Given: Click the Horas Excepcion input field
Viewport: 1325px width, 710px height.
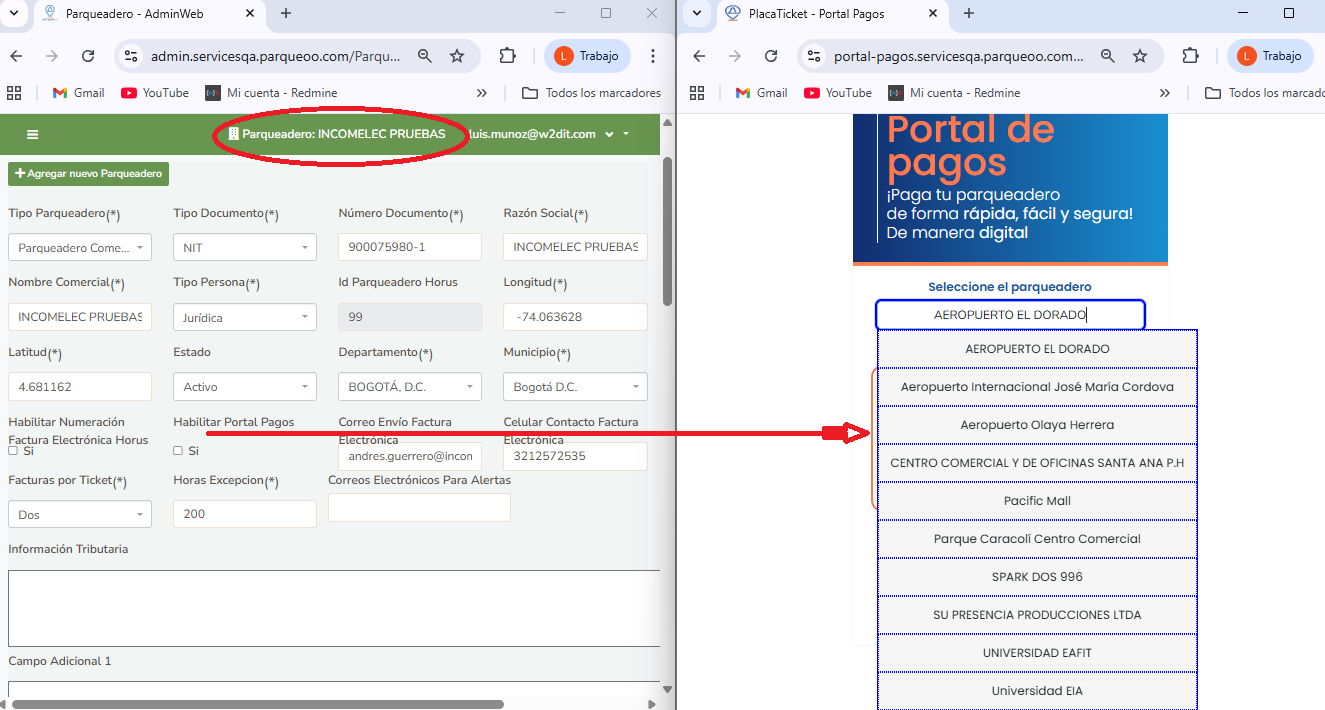Looking at the screenshot, I should click(244, 514).
